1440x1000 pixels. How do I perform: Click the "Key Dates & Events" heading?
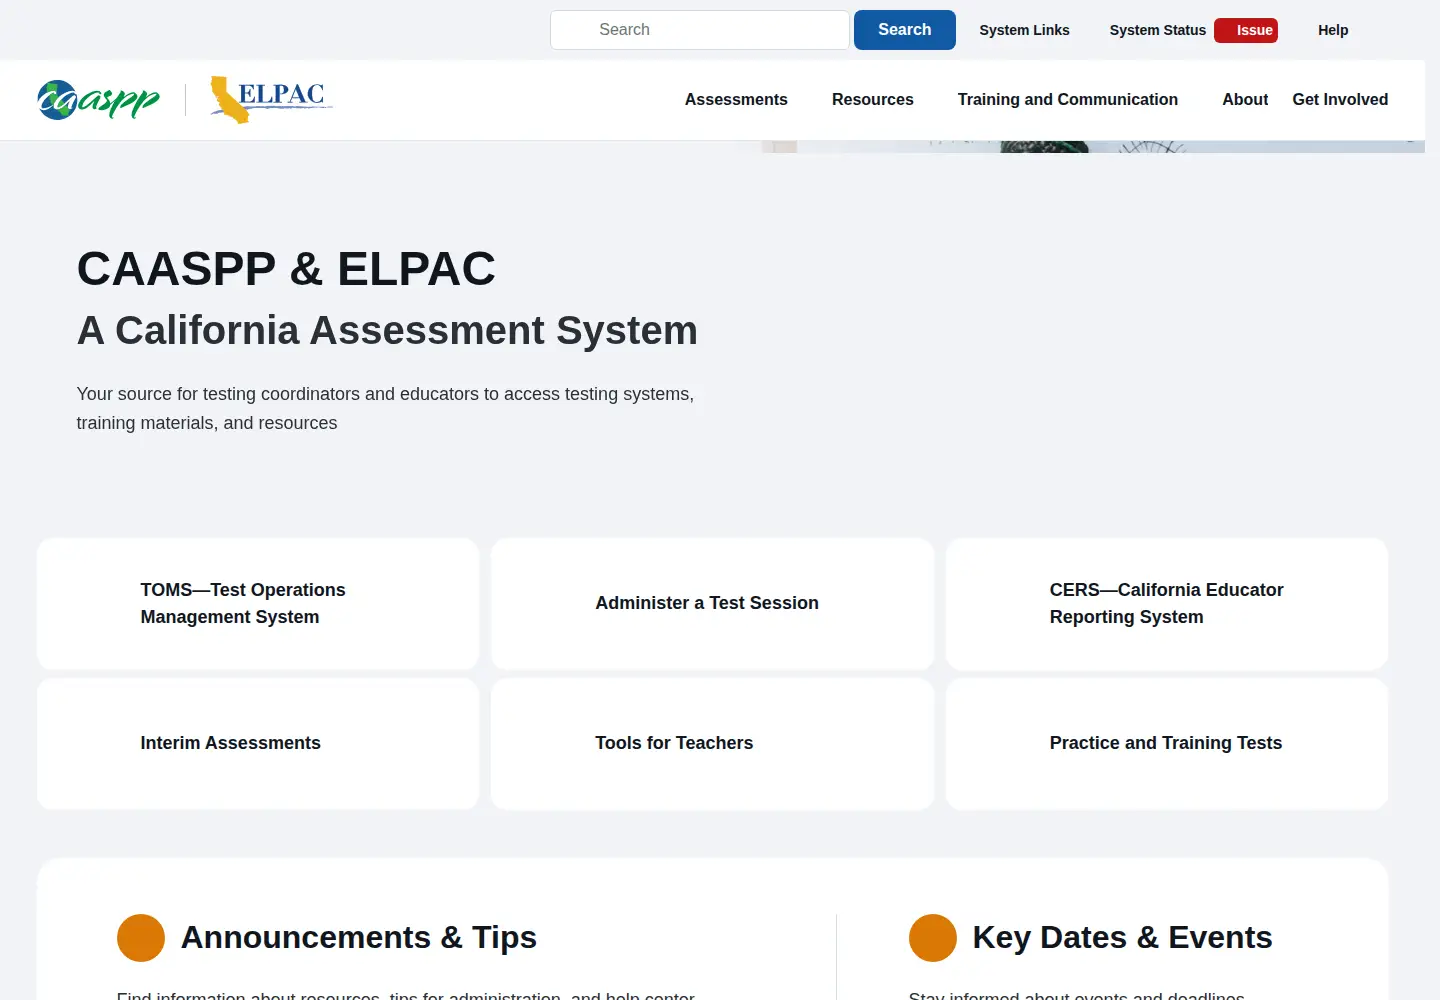tap(1122, 938)
